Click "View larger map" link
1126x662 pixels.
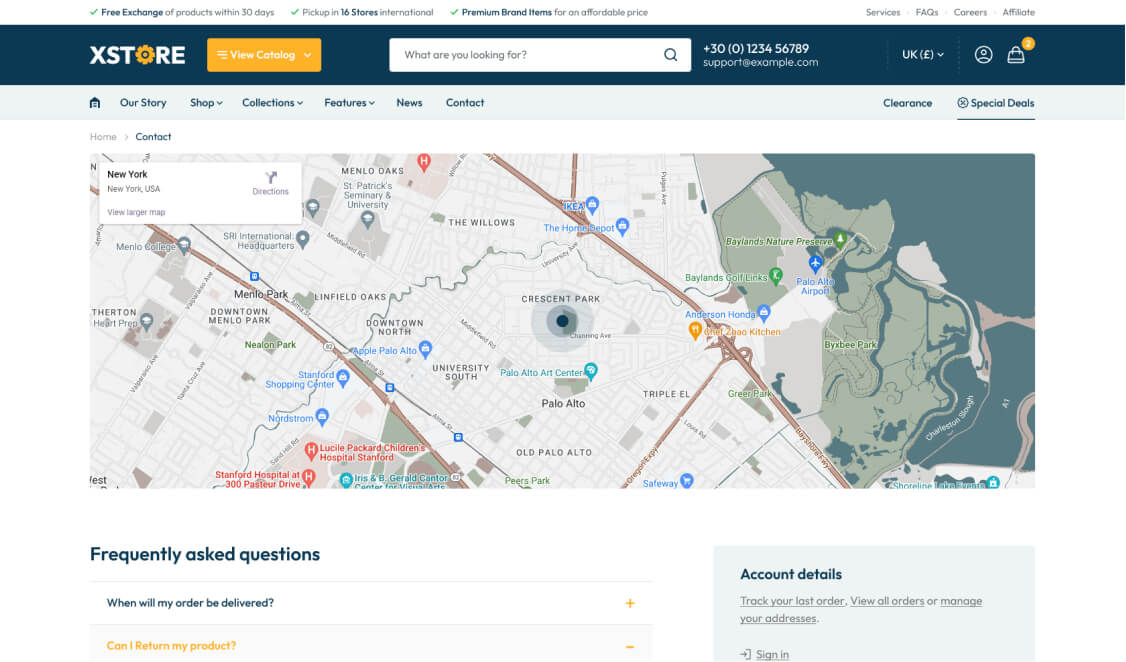(x=136, y=212)
